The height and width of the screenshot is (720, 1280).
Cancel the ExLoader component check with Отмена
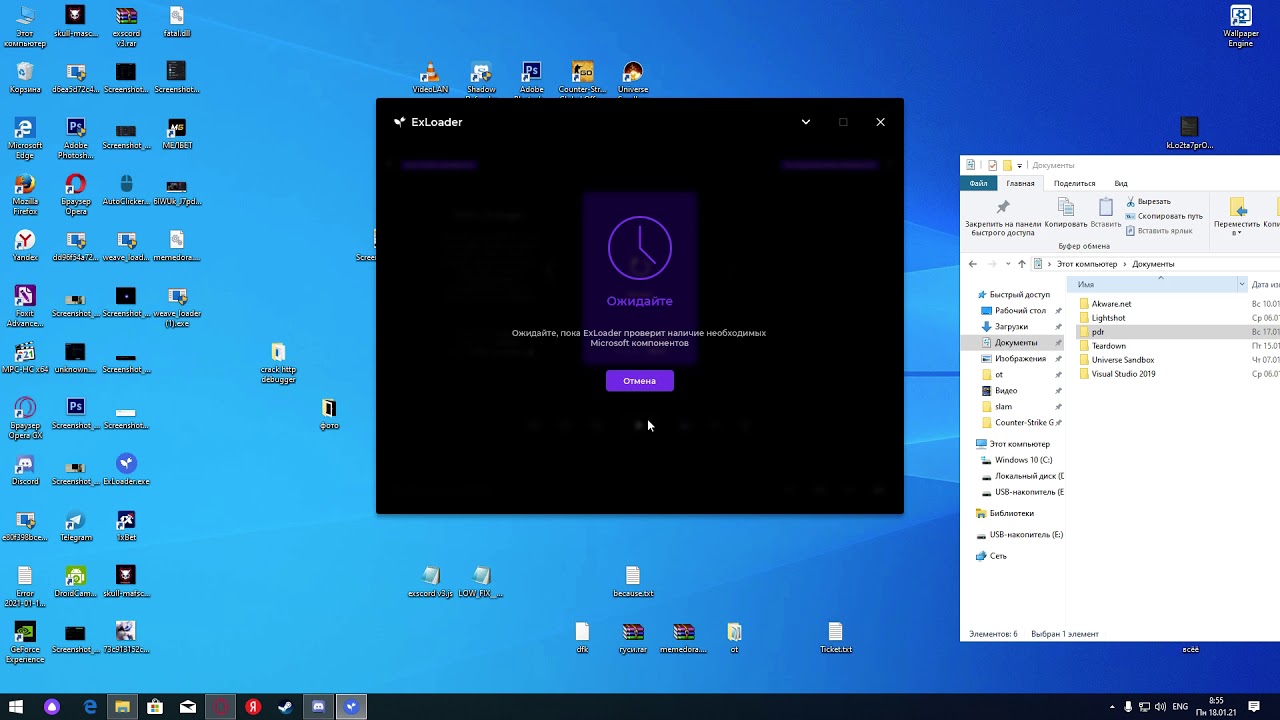[x=639, y=381]
